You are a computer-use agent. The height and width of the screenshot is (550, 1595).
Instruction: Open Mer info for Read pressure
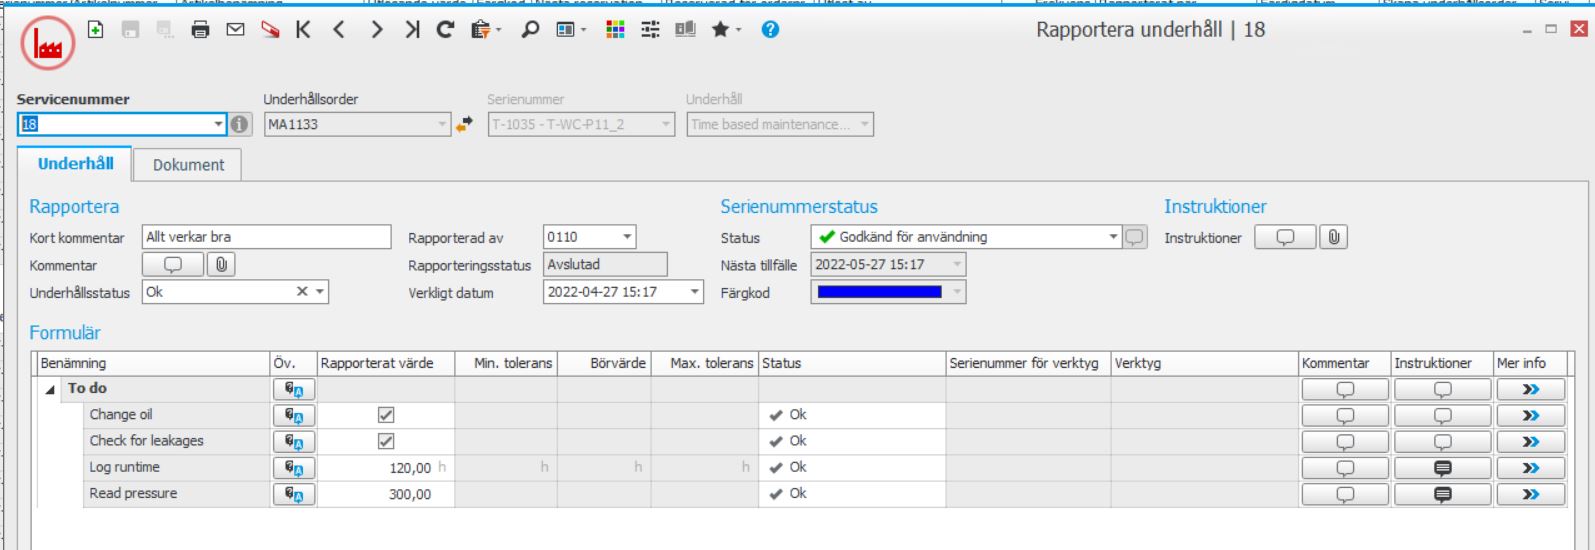pyautogui.click(x=1530, y=493)
